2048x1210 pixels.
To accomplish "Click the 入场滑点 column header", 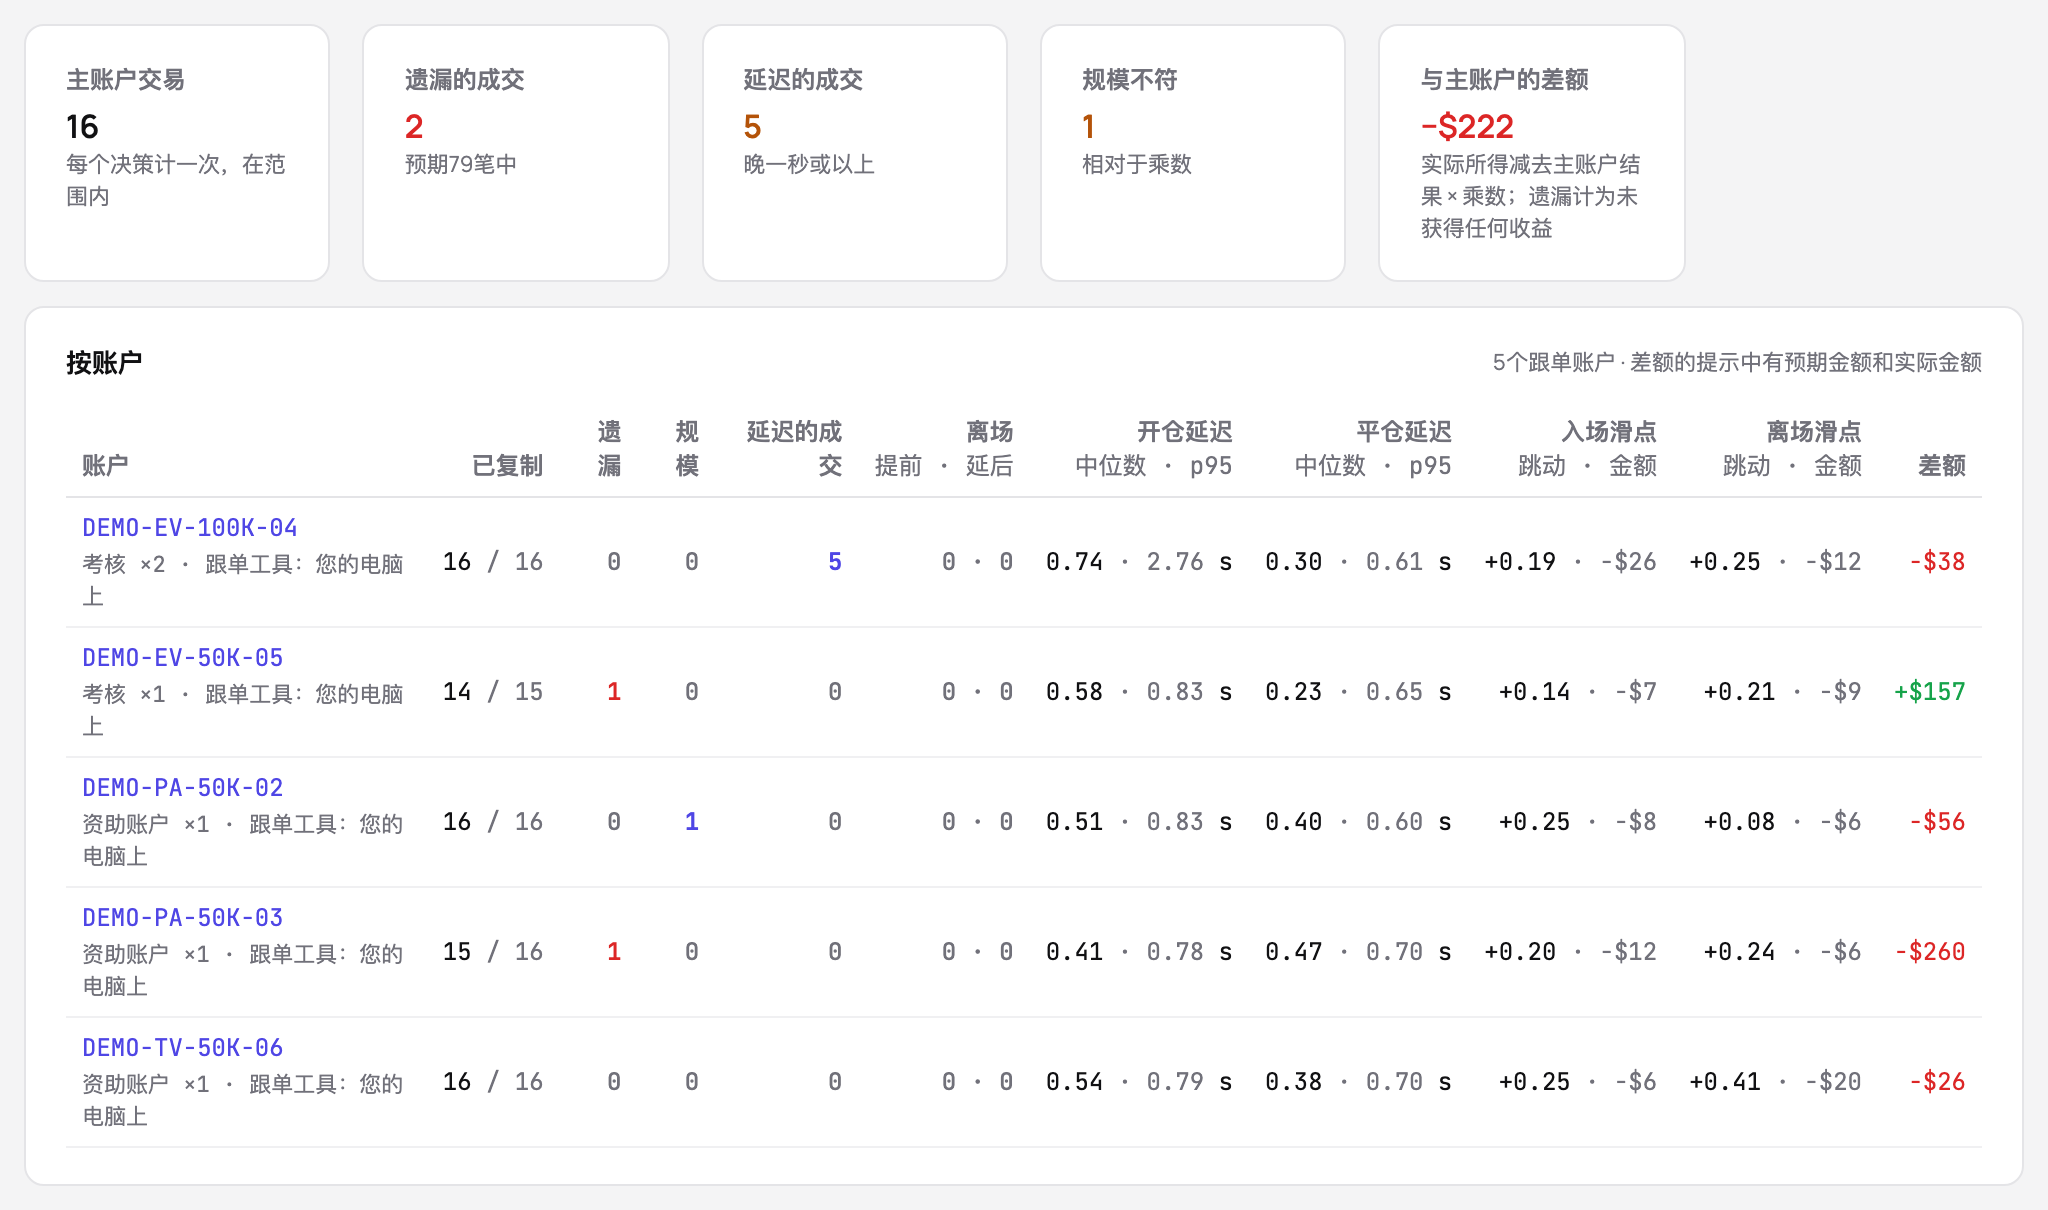I will pos(1609,431).
